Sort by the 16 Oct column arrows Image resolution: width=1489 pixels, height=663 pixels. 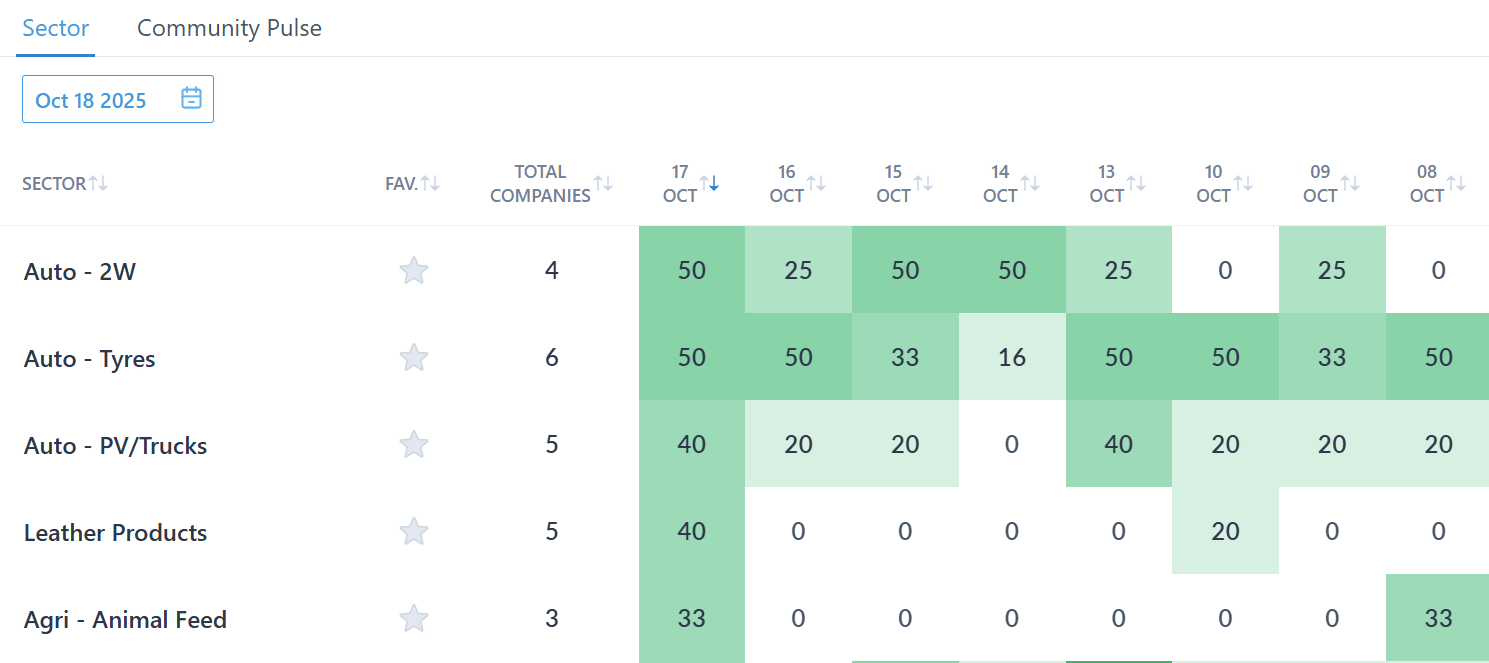(816, 183)
